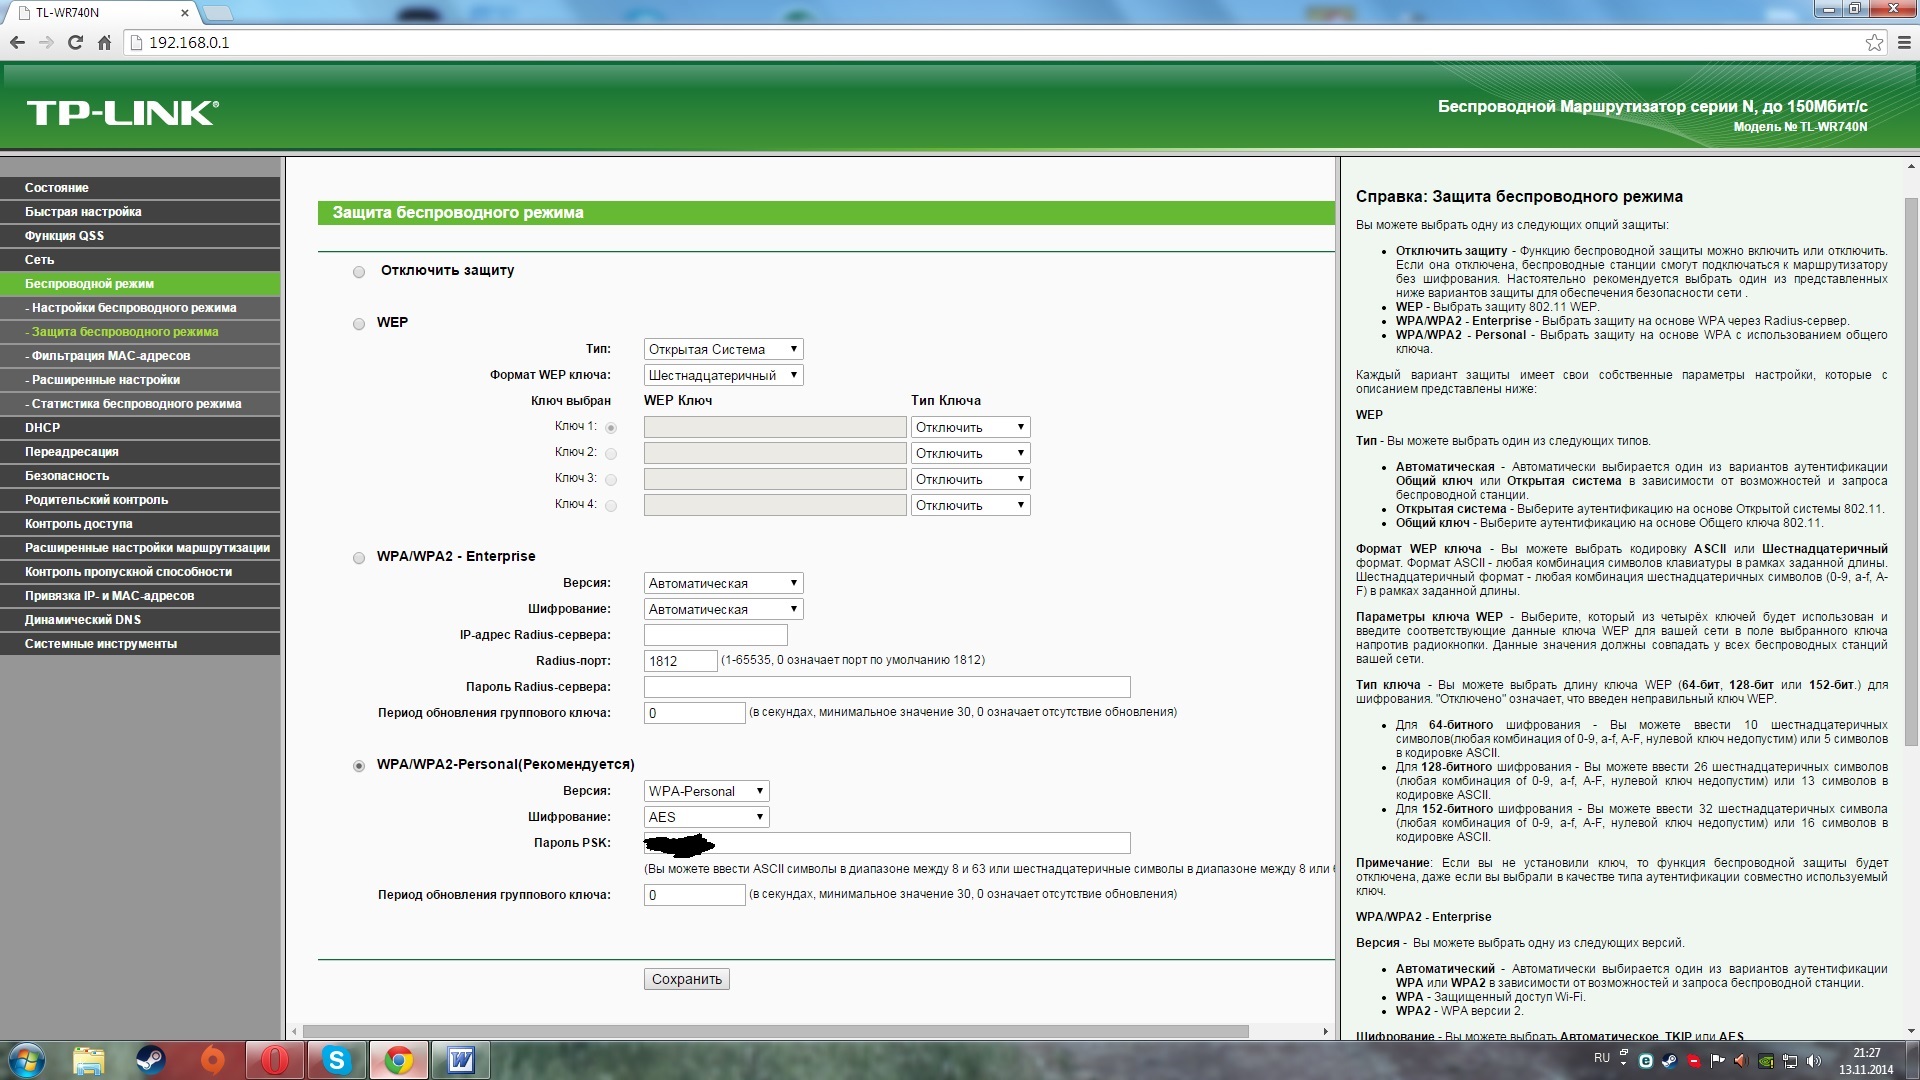Image resolution: width=1920 pixels, height=1080 pixels.
Task: Open the key type dropdown for Ключ 2
Action: point(970,453)
